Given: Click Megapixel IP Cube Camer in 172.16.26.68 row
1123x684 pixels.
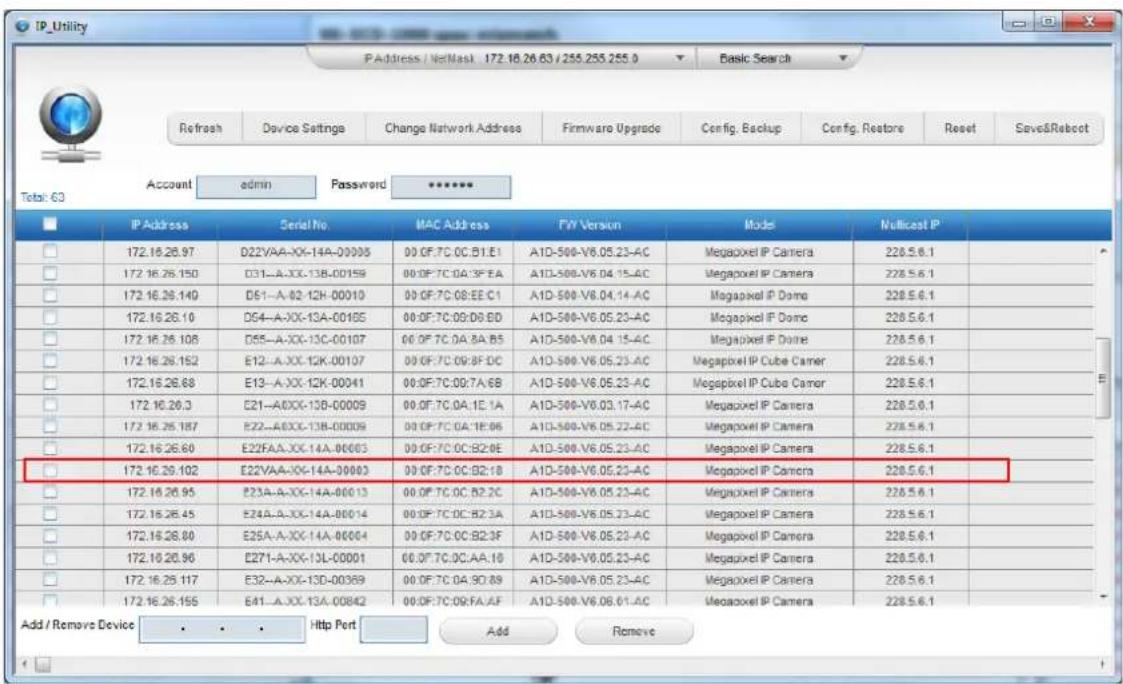Looking at the screenshot, I should coord(758,383).
